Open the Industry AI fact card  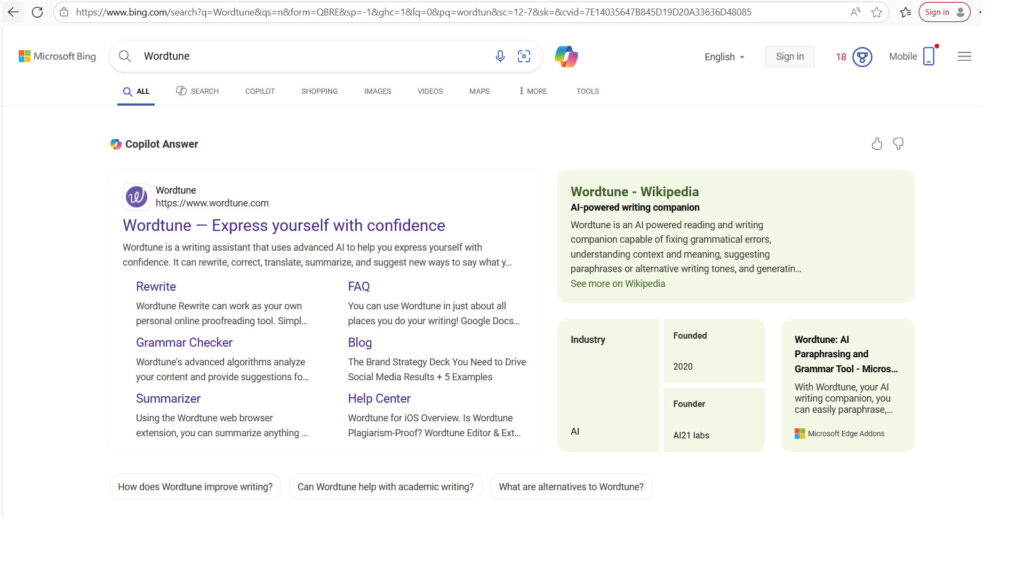pos(608,385)
